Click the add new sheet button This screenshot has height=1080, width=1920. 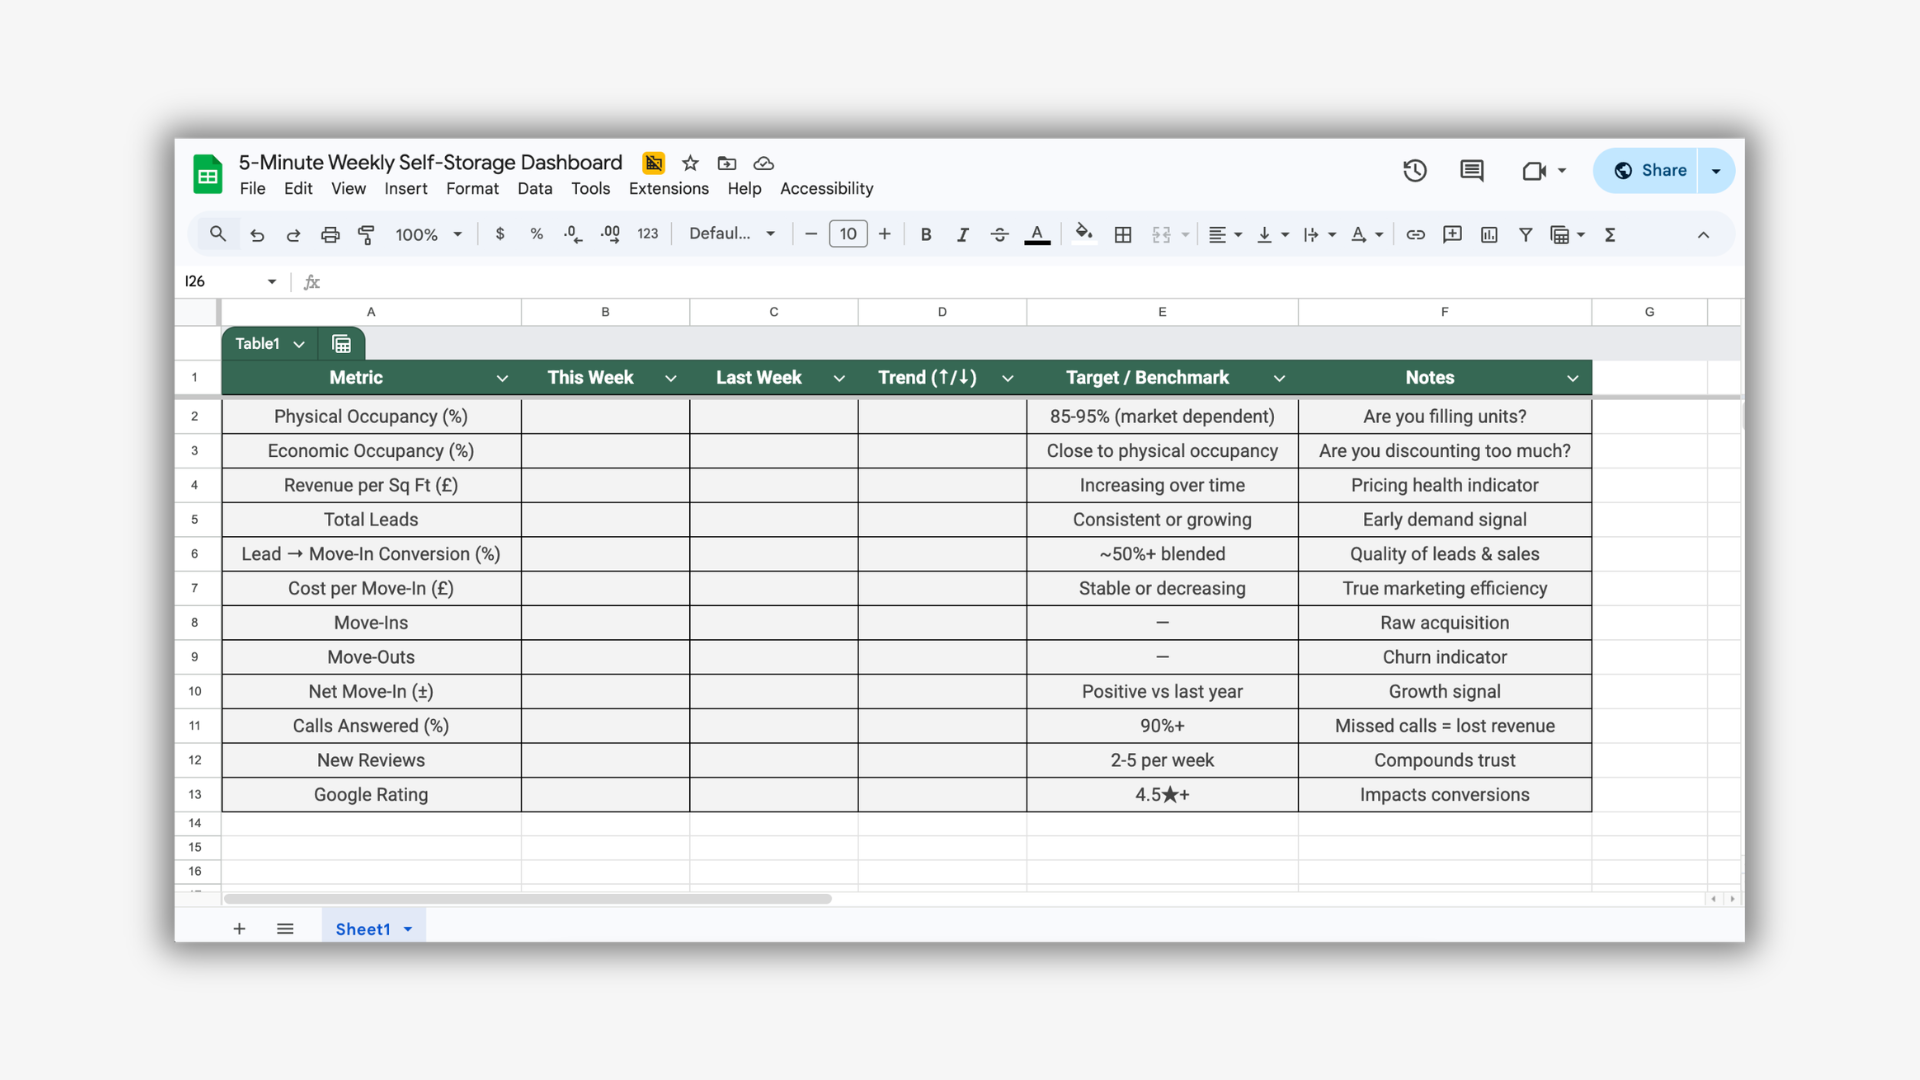pos(239,929)
